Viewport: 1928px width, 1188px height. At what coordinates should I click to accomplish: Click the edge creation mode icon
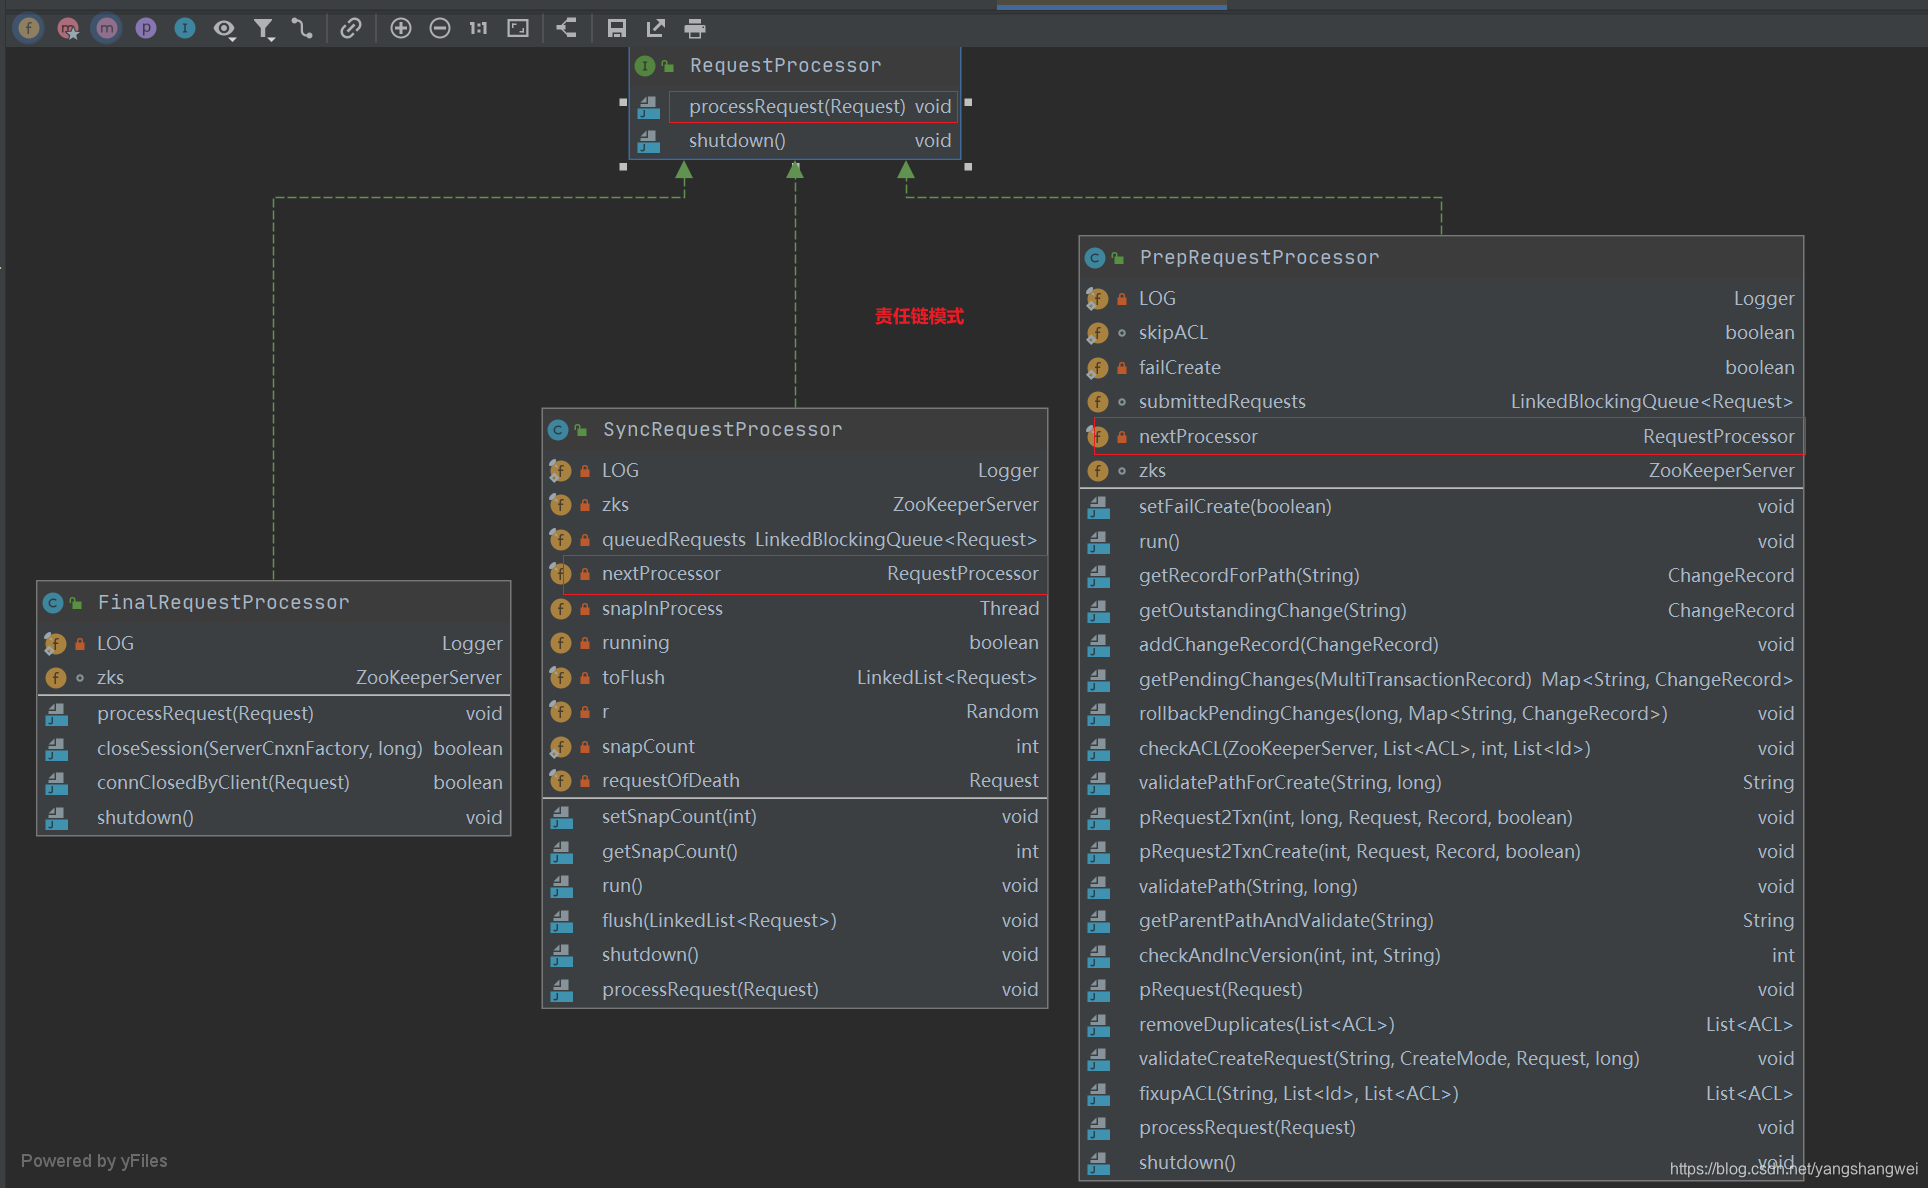pos(302,28)
